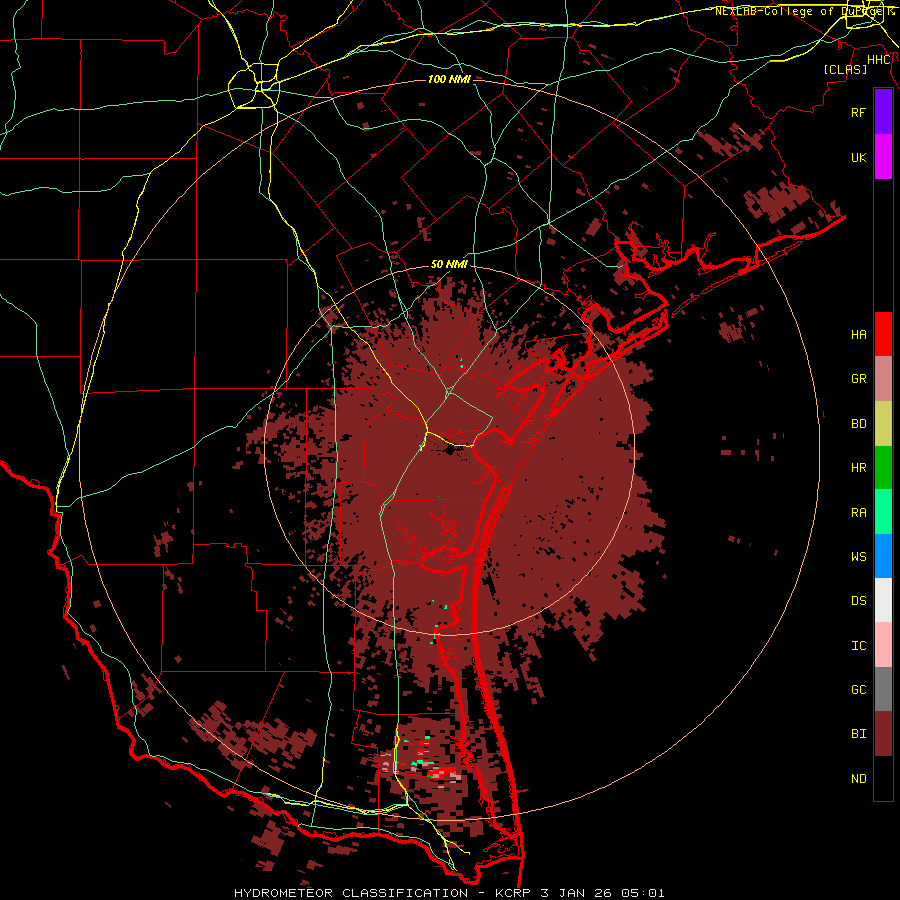Click the RF legend label
The height and width of the screenshot is (900, 900).
click(x=858, y=112)
